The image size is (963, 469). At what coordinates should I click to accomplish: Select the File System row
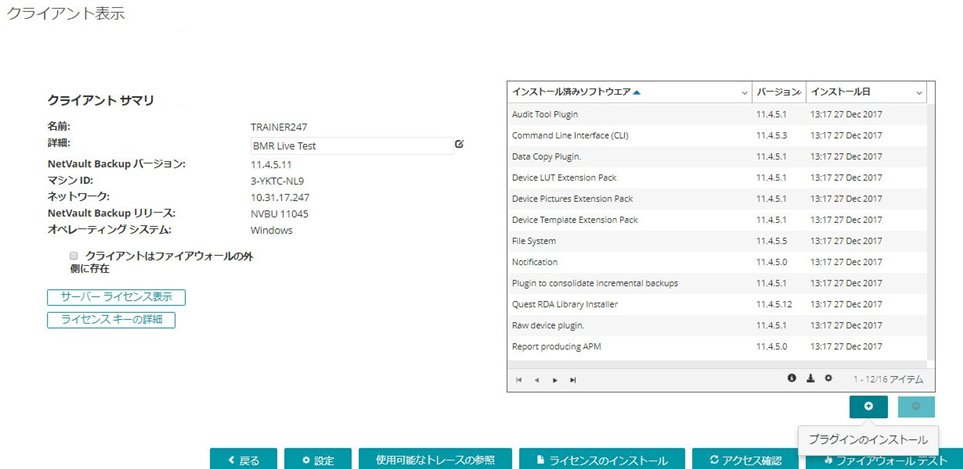click(716, 241)
